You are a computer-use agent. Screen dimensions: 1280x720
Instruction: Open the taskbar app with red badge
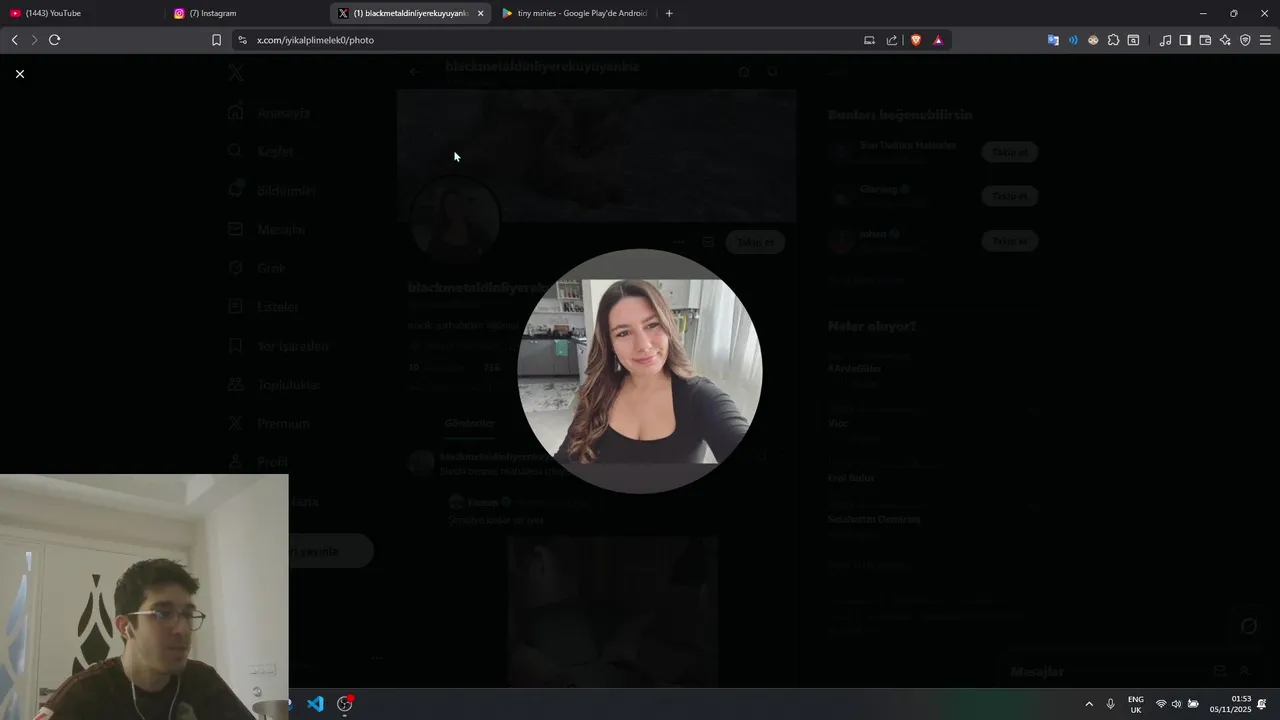[345, 704]
